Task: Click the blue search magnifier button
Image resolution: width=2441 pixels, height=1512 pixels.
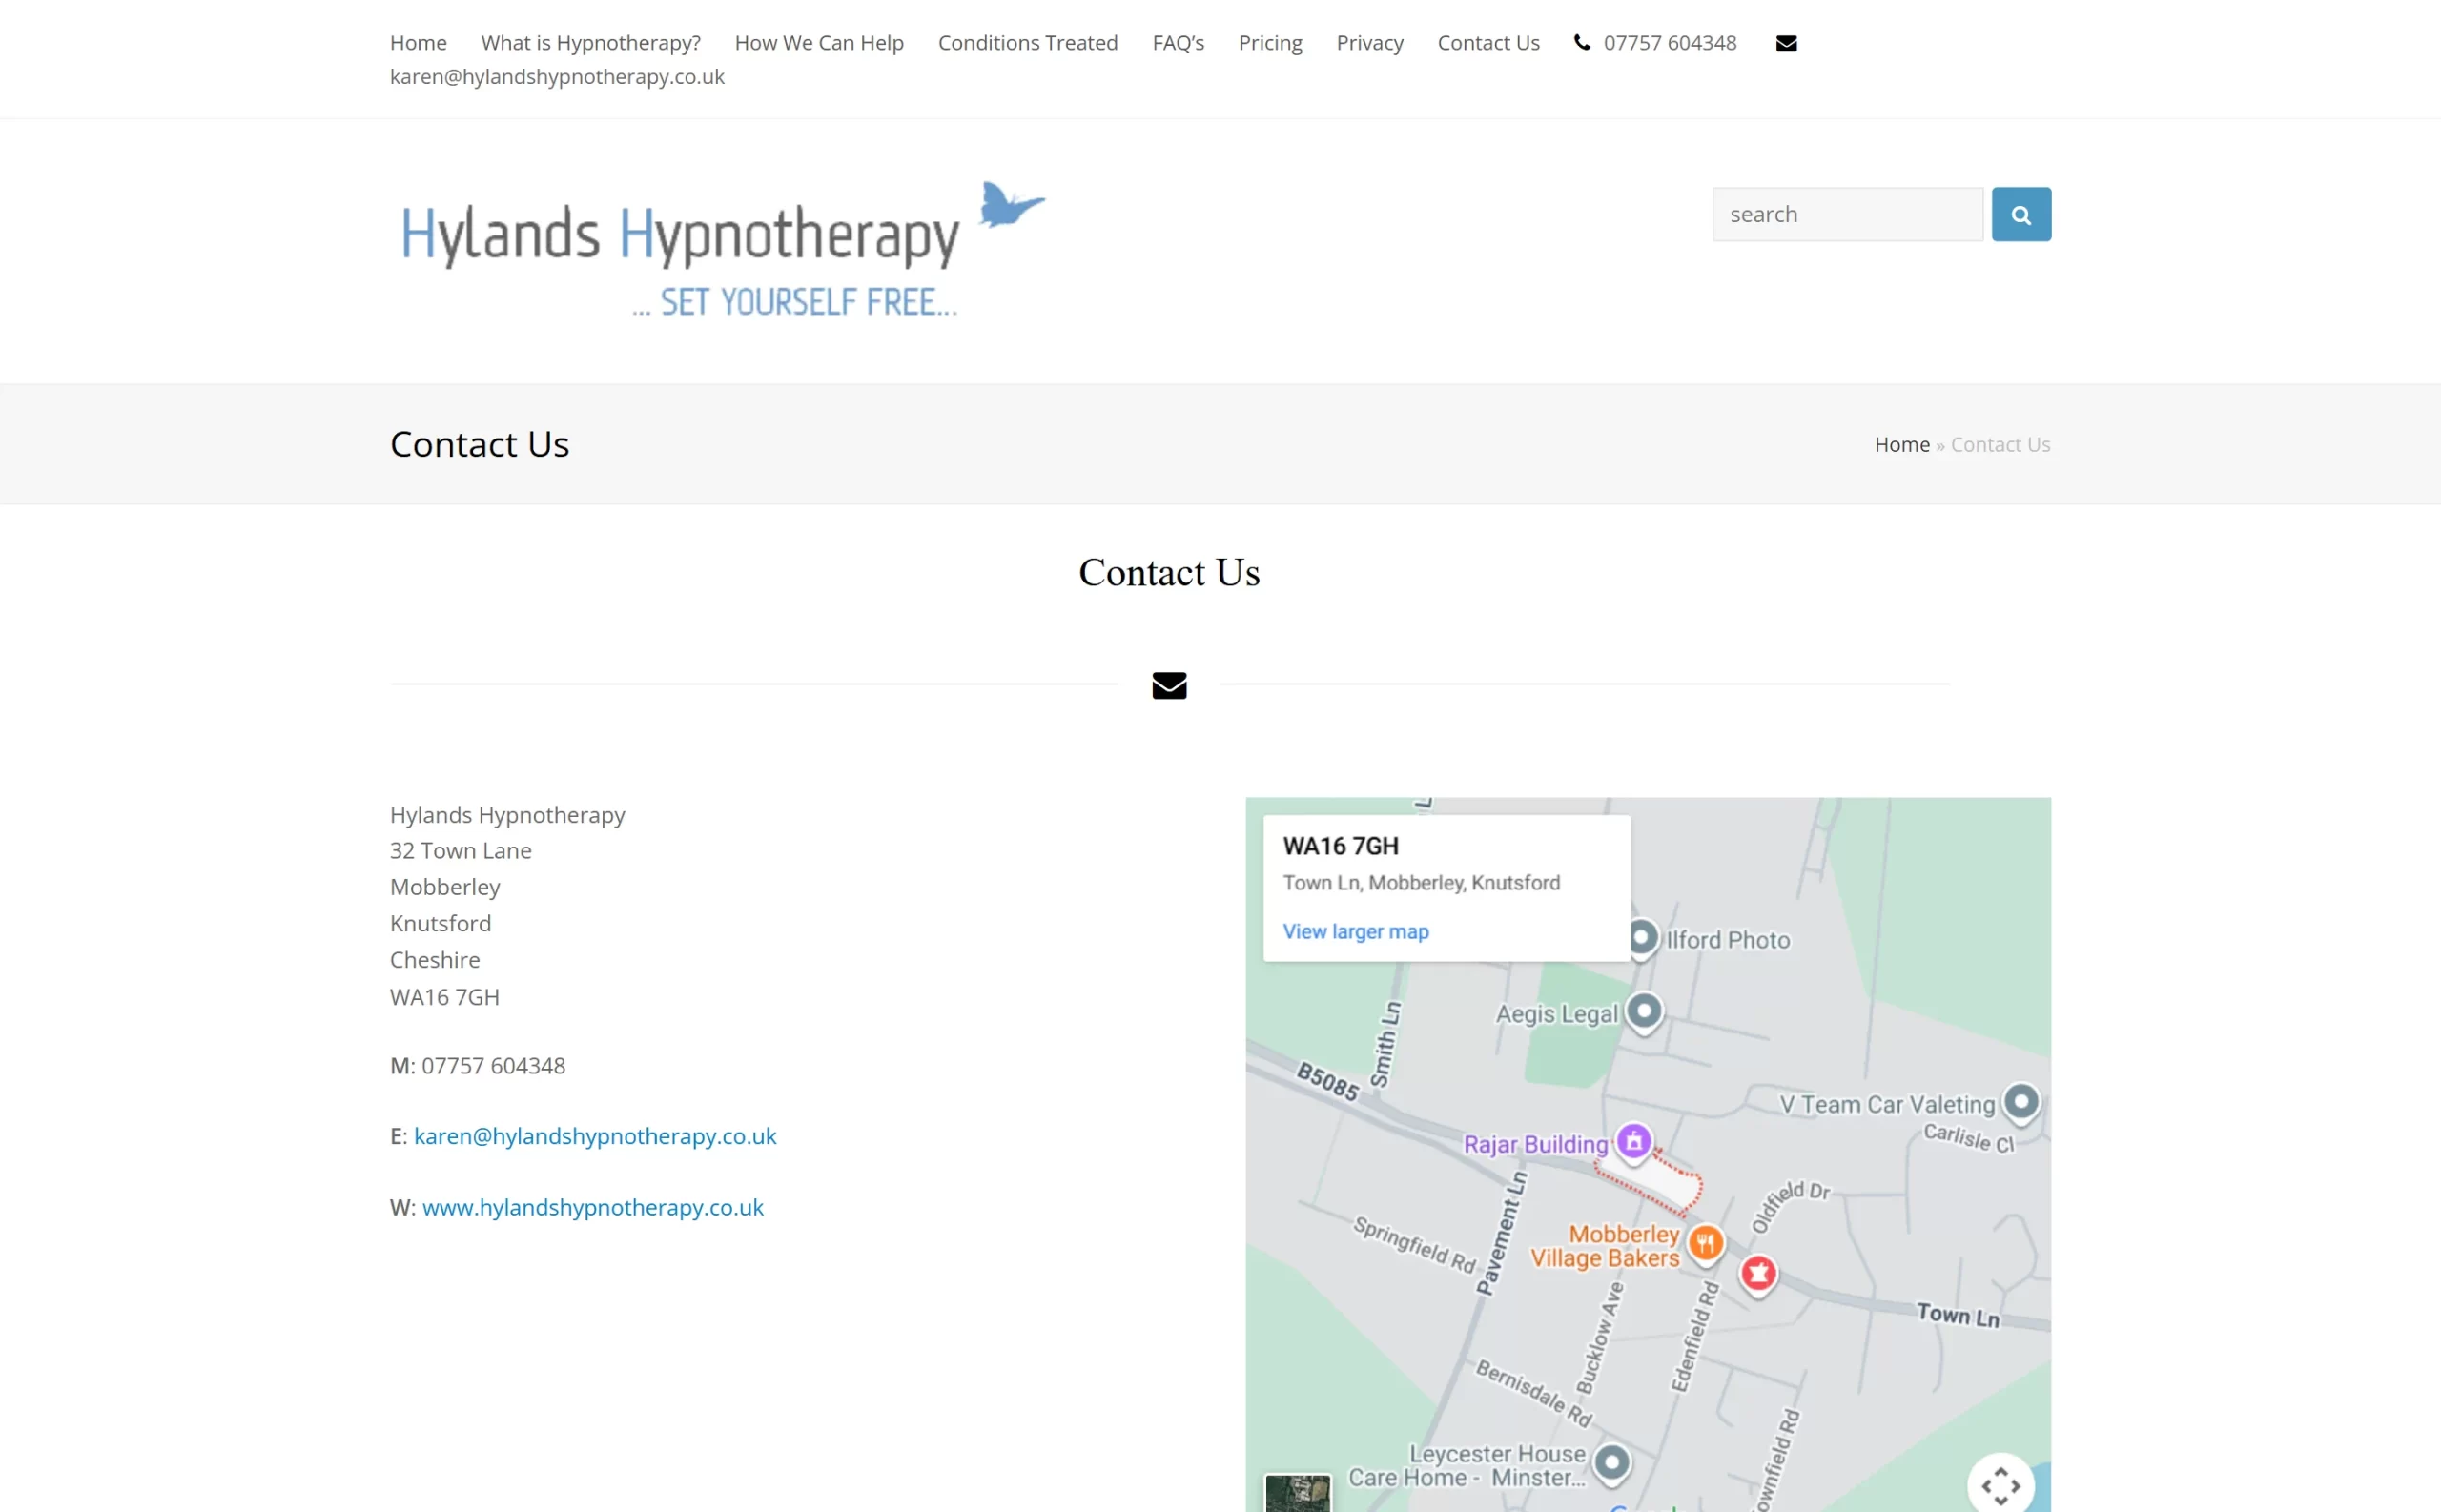Action: (x=2020, y=214)
